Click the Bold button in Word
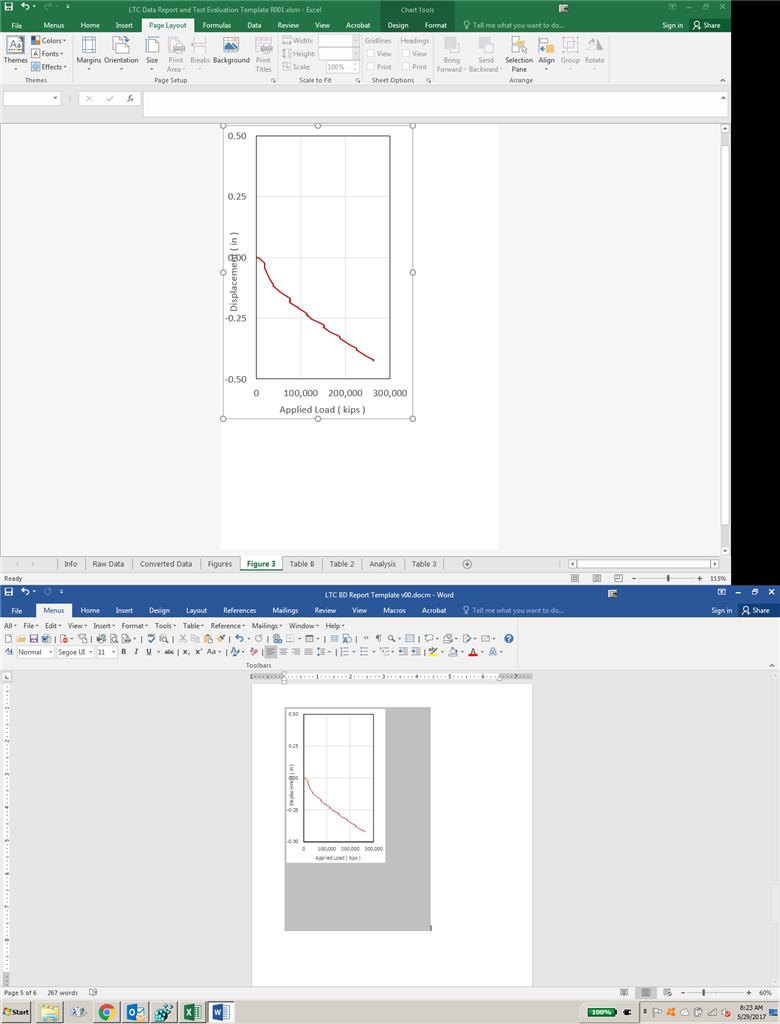The image size is (780, 1024). coord(123,652)
